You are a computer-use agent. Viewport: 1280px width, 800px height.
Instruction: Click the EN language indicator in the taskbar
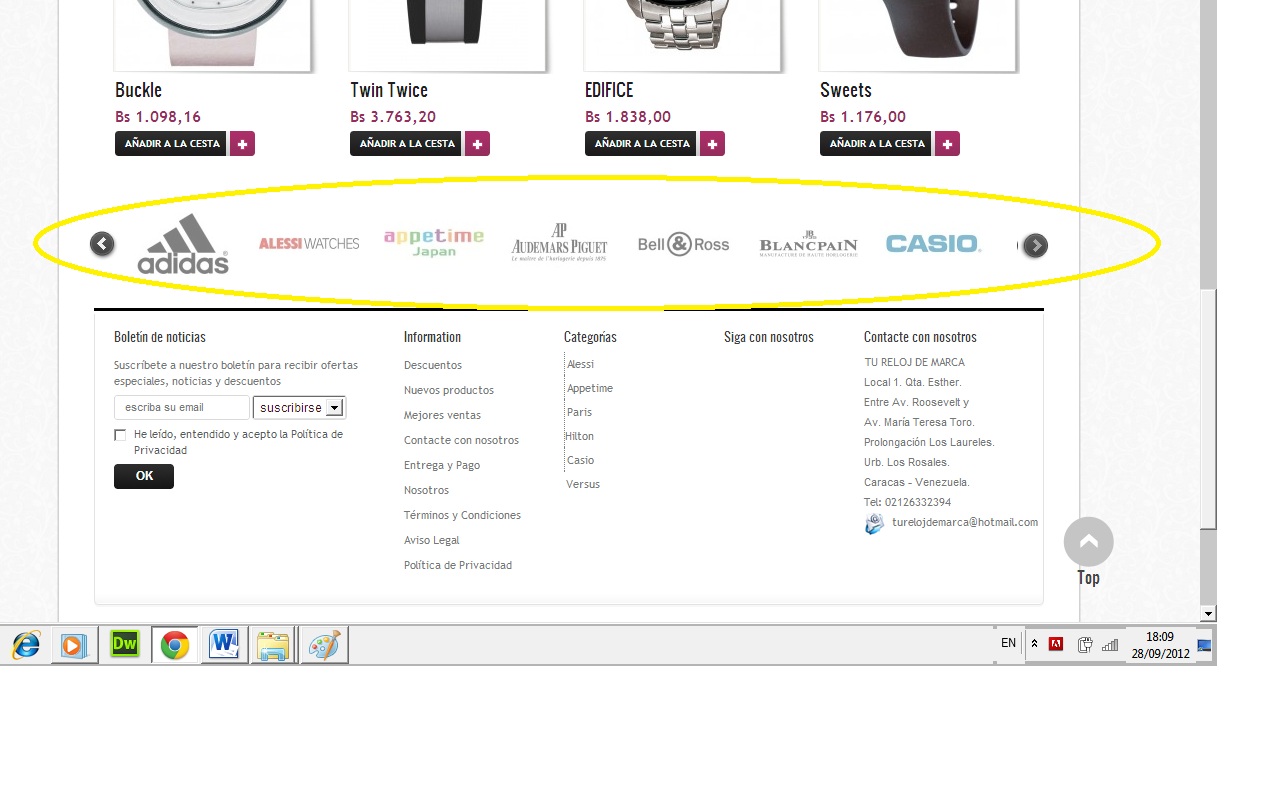pos(1008,643)
